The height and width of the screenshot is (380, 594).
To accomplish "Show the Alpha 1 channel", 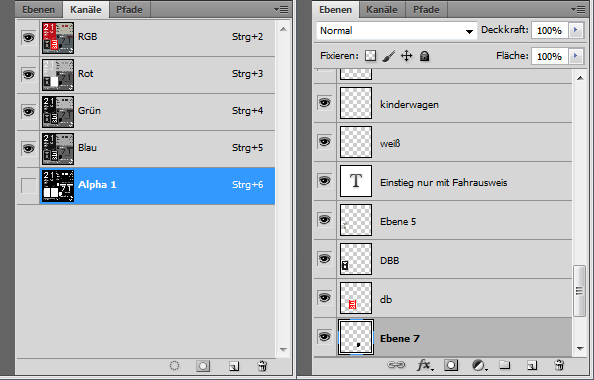I will tap(28, 186).
